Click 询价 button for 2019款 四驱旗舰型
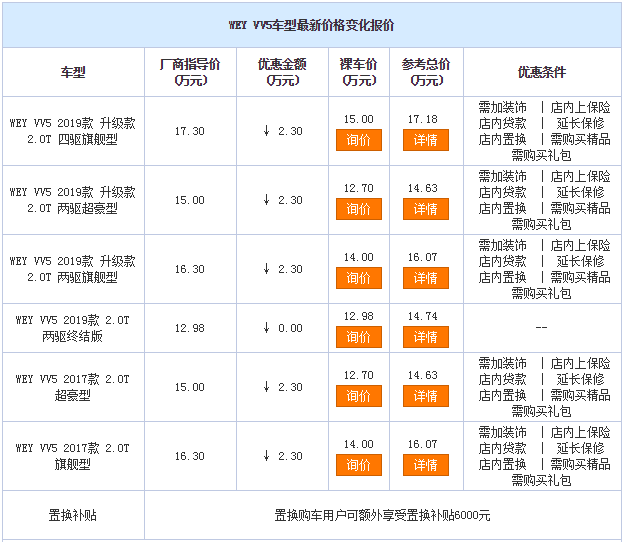The height and width of the screenshot is (542, 624). tap(359, 140)
